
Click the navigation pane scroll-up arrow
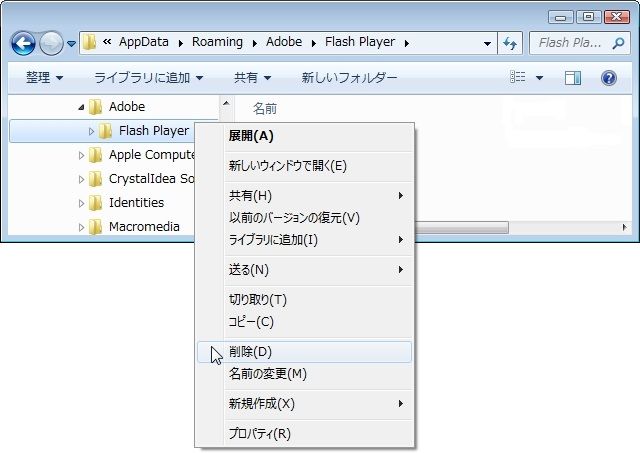227,103
